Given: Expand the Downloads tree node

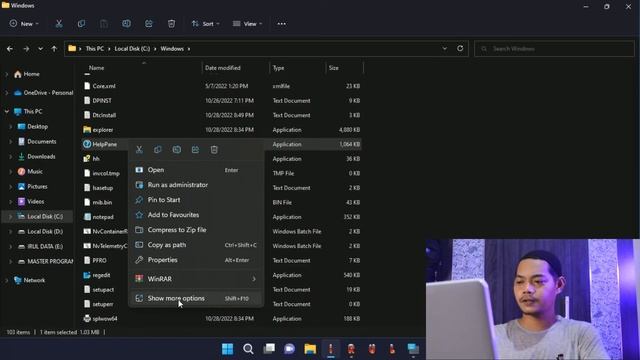Looking at the screenshot, I should [11, 157].
